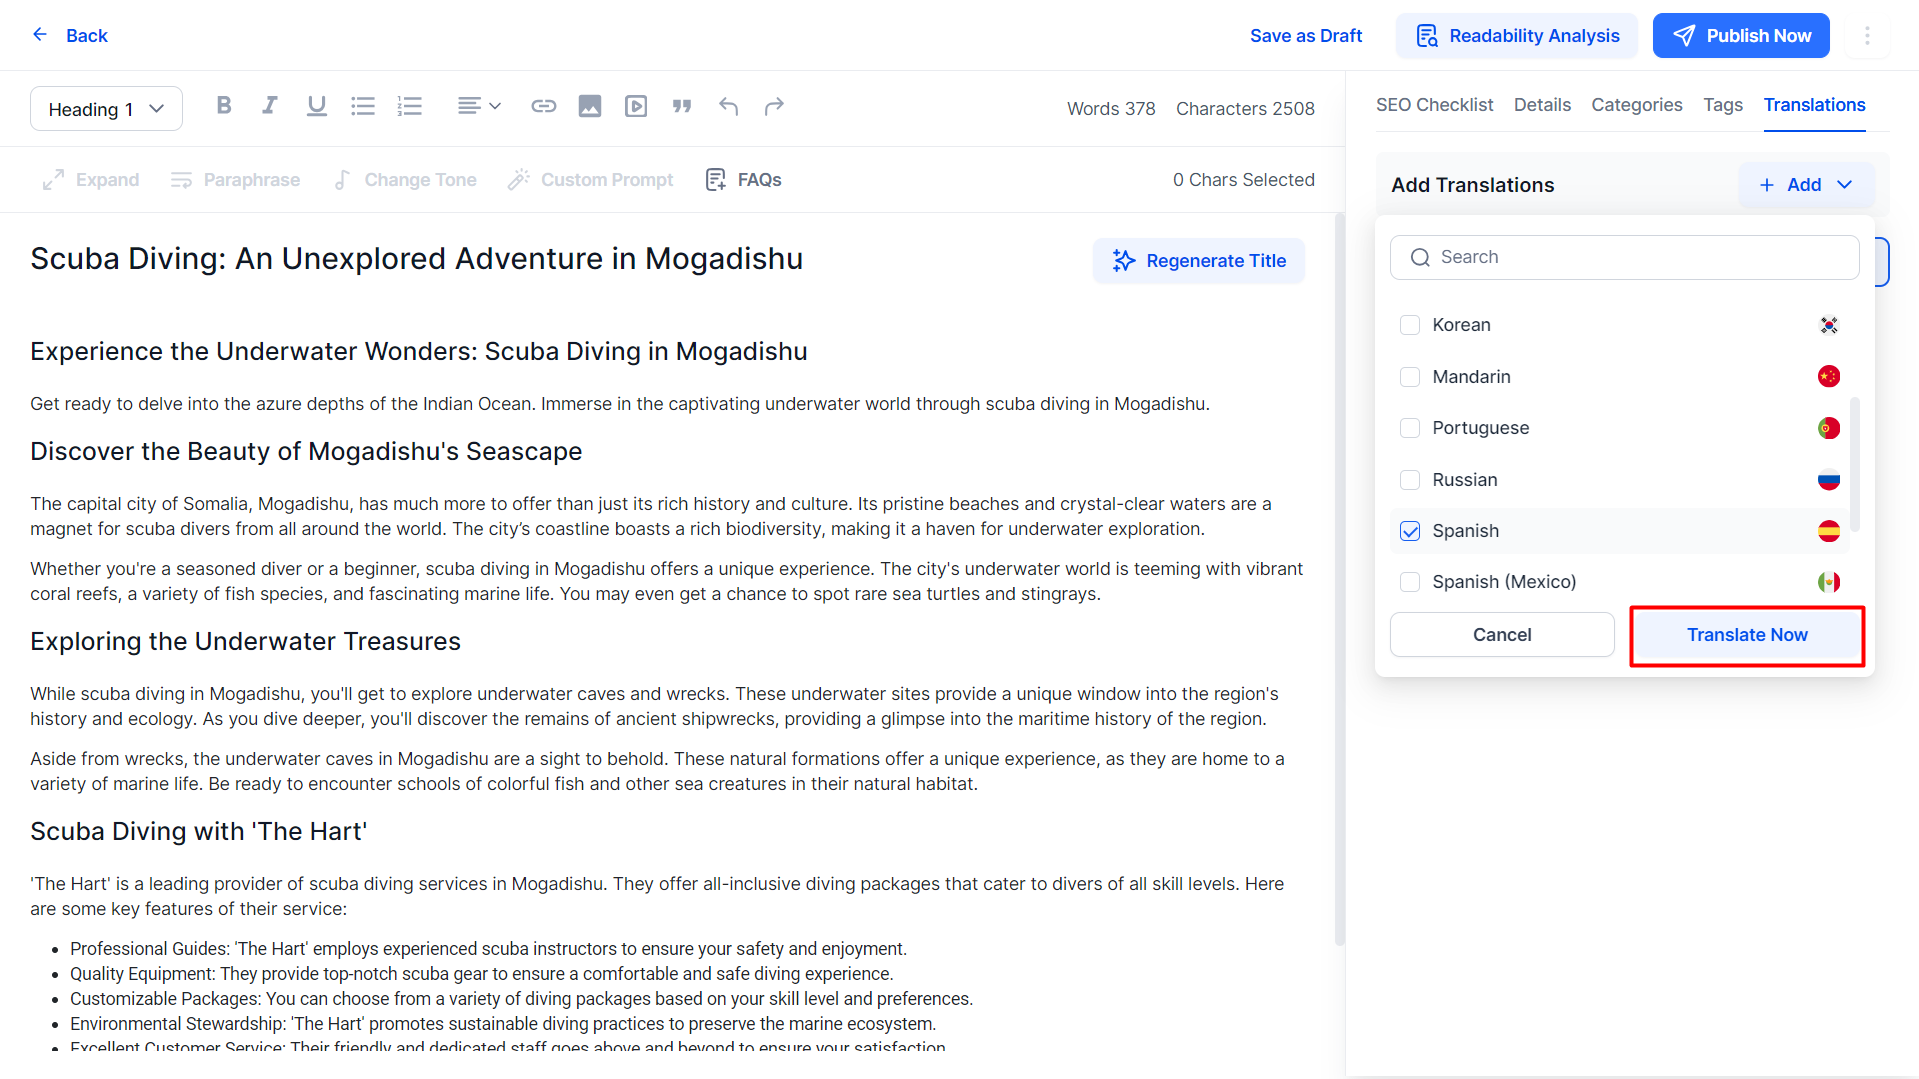This screenshot has width=1919, height=1079.
Task: Toggle underline formatting
Action: 317,105
